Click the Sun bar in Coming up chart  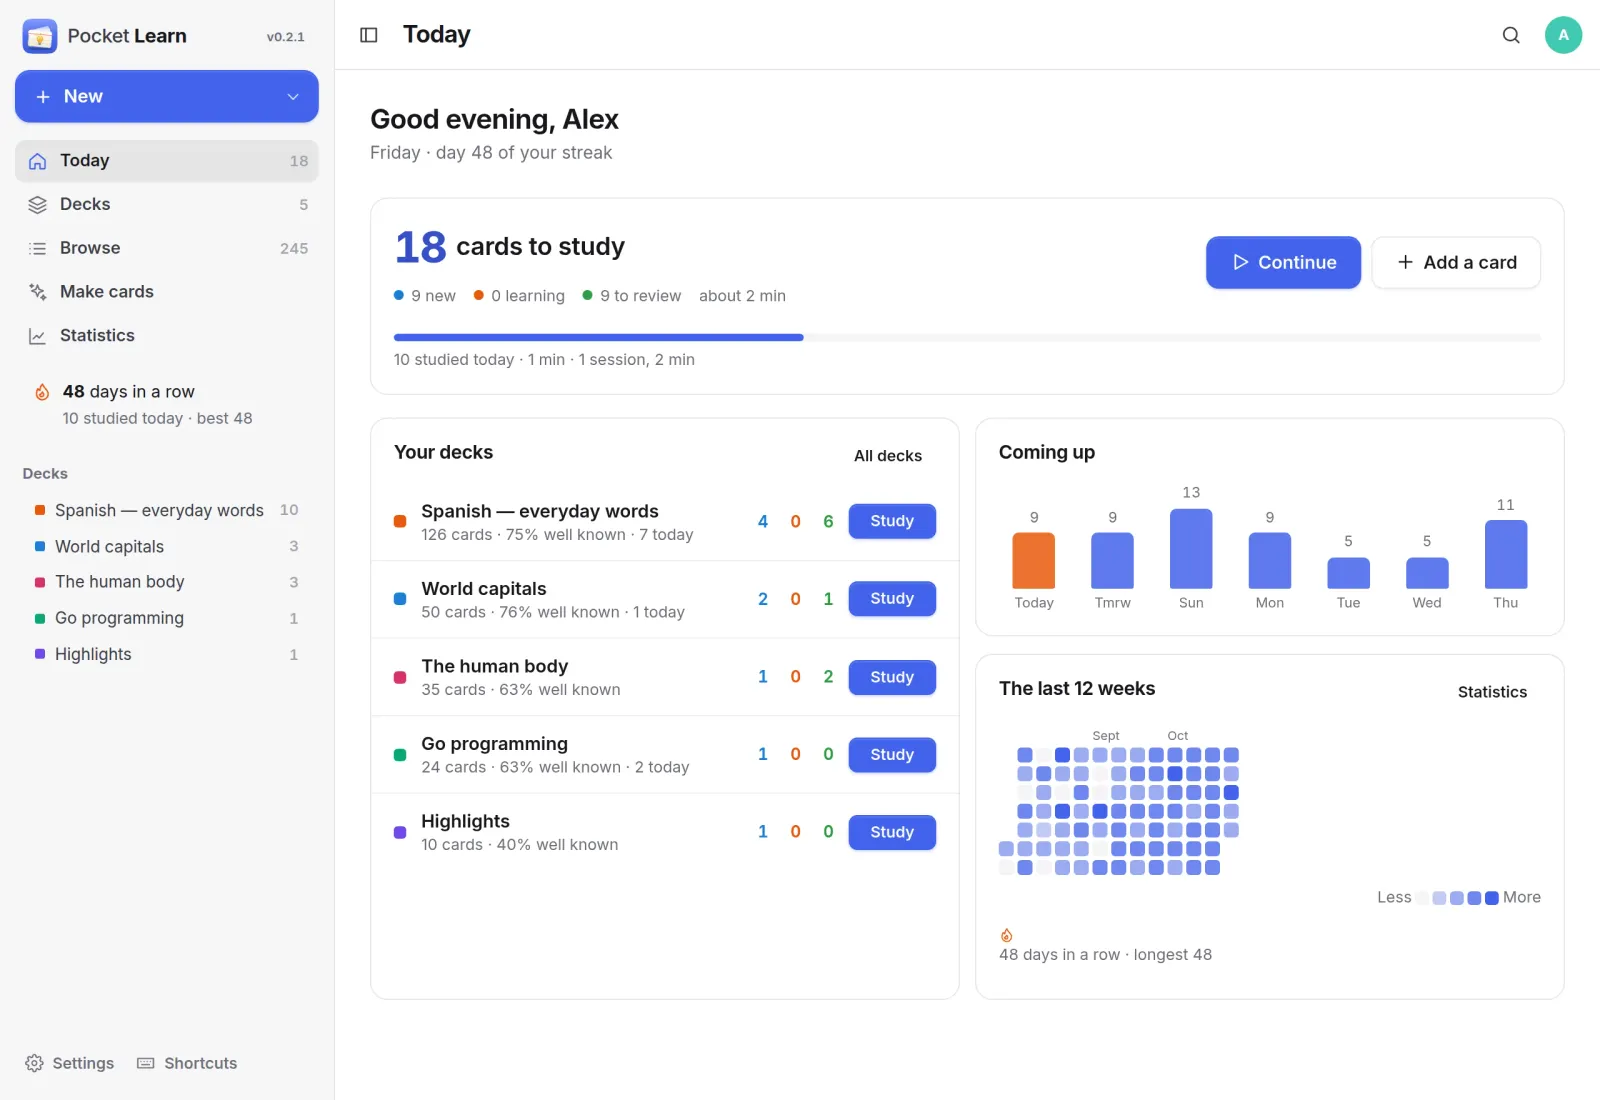point(1191,549)
